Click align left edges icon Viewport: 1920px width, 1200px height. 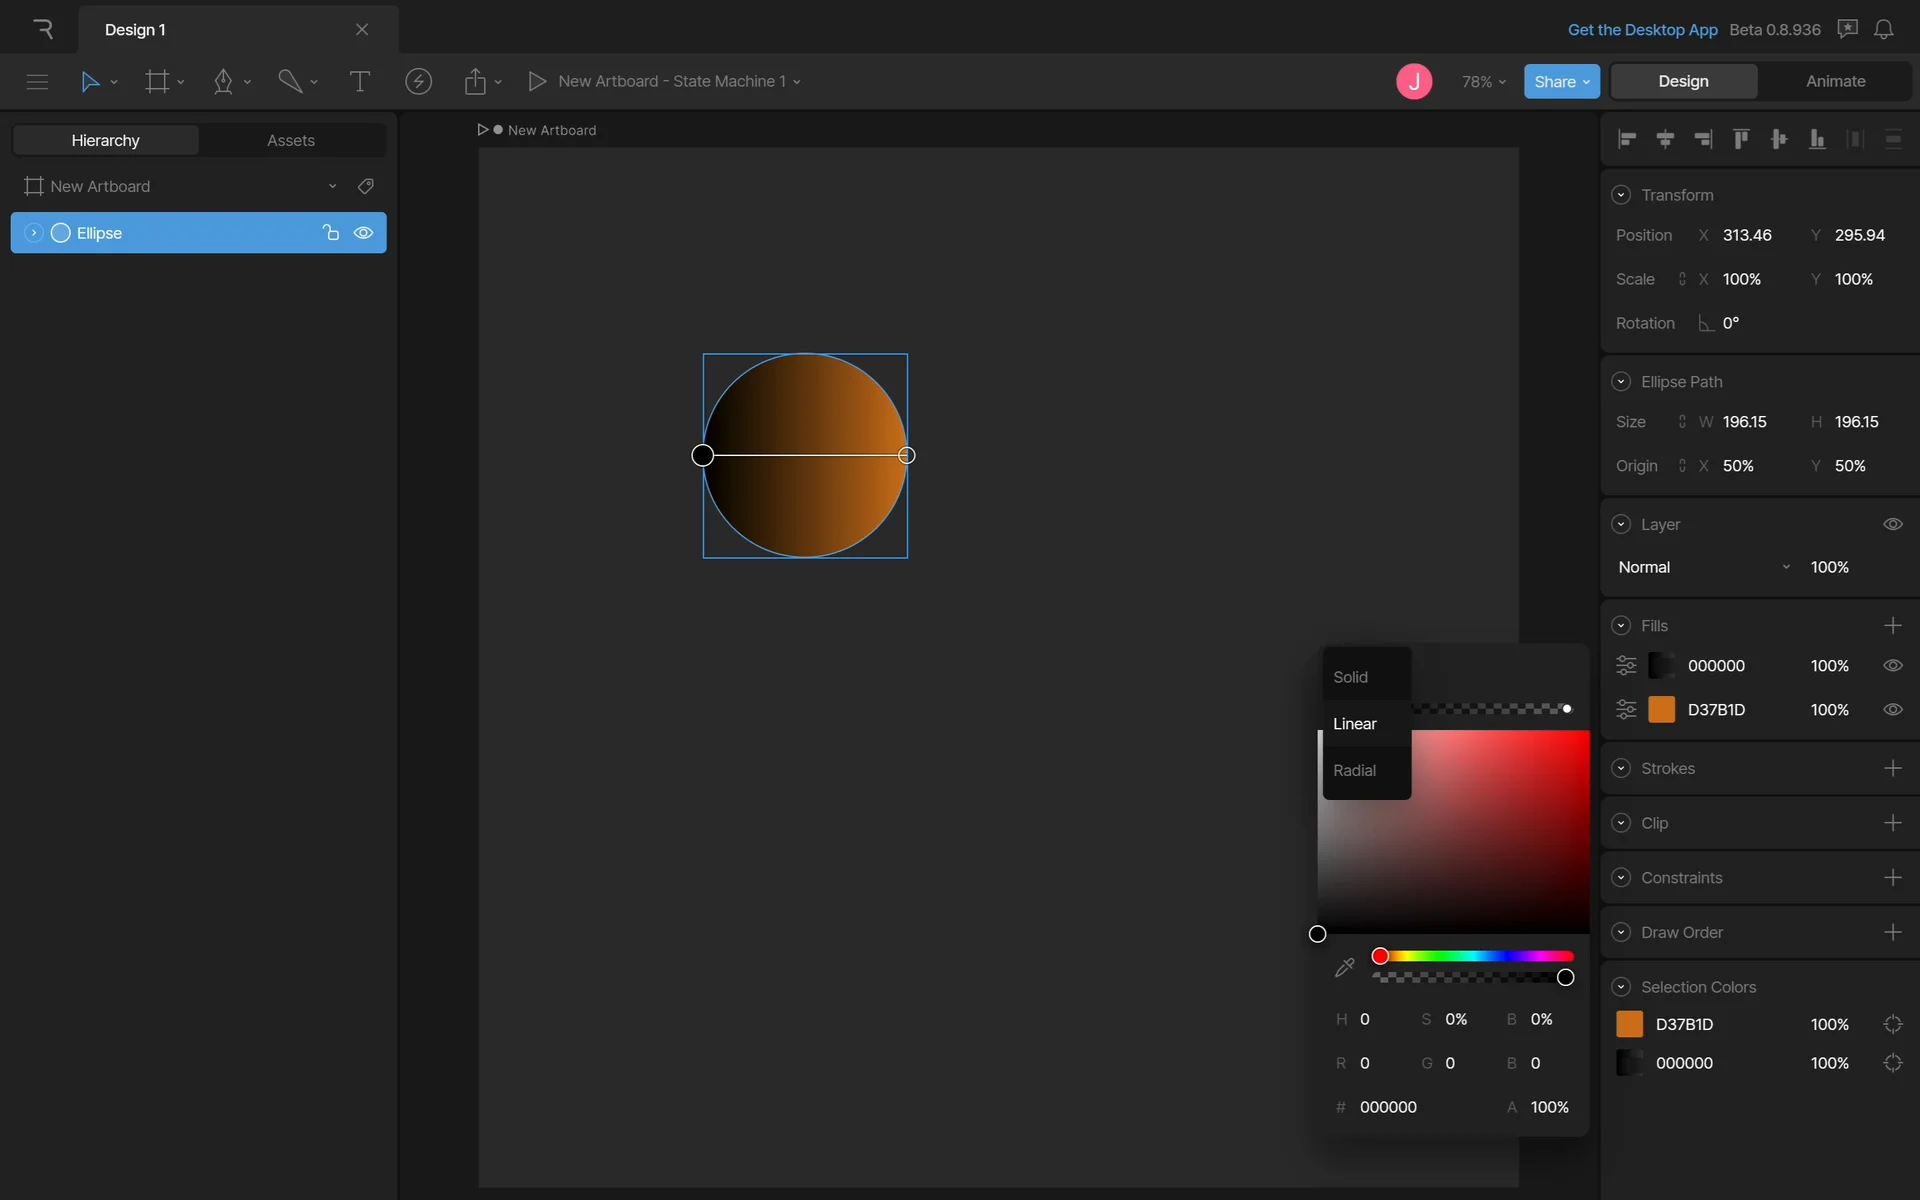[1627, 139]
